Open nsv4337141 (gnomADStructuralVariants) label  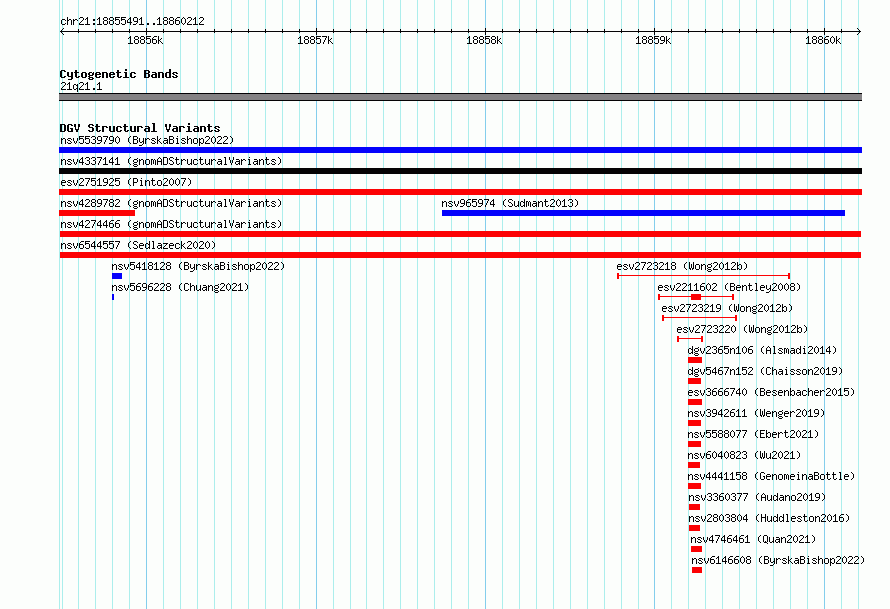(171, 161)
